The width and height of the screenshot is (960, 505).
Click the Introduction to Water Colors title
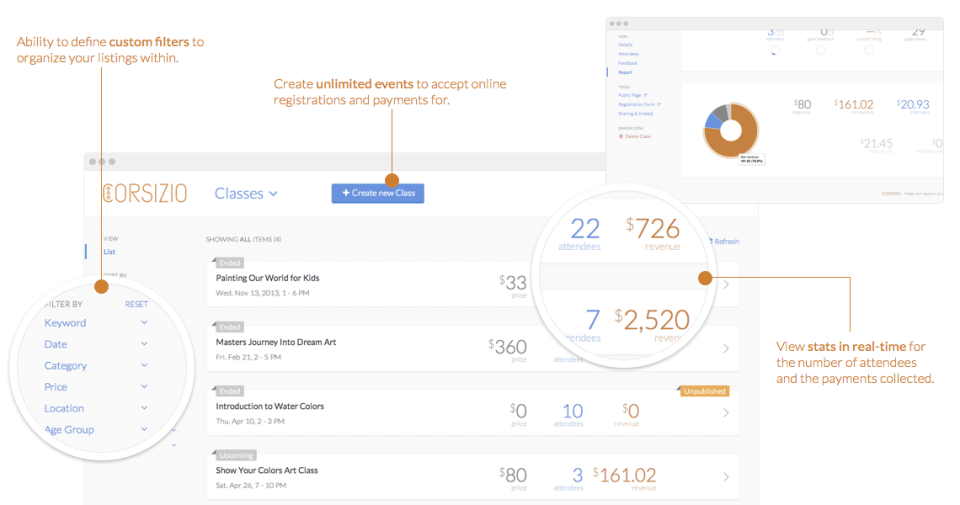tap(269, 406)
